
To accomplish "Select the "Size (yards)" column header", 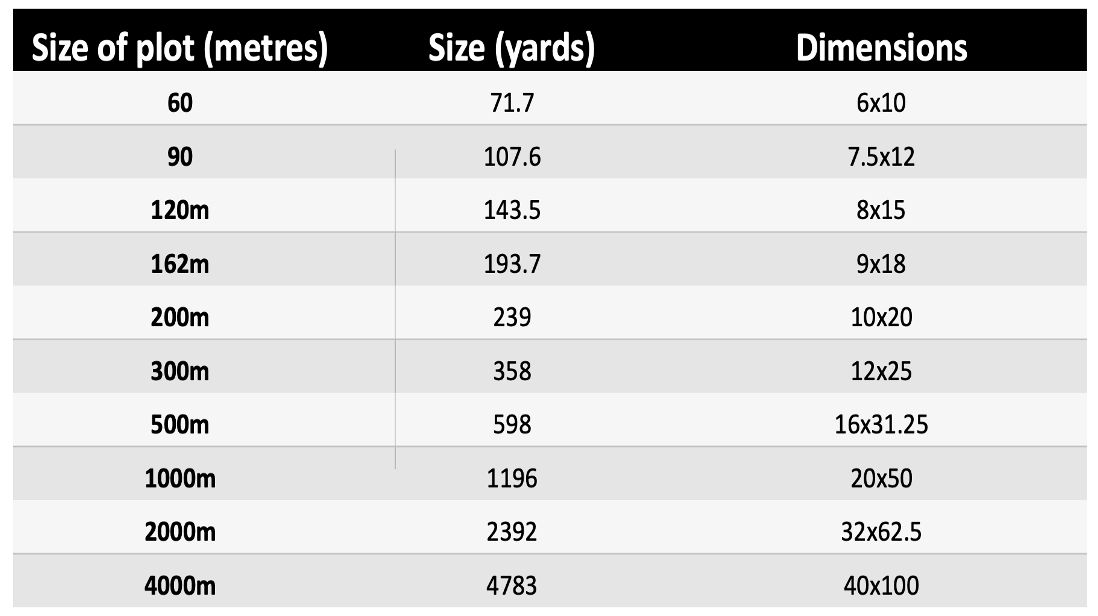I will click(511, 48).
